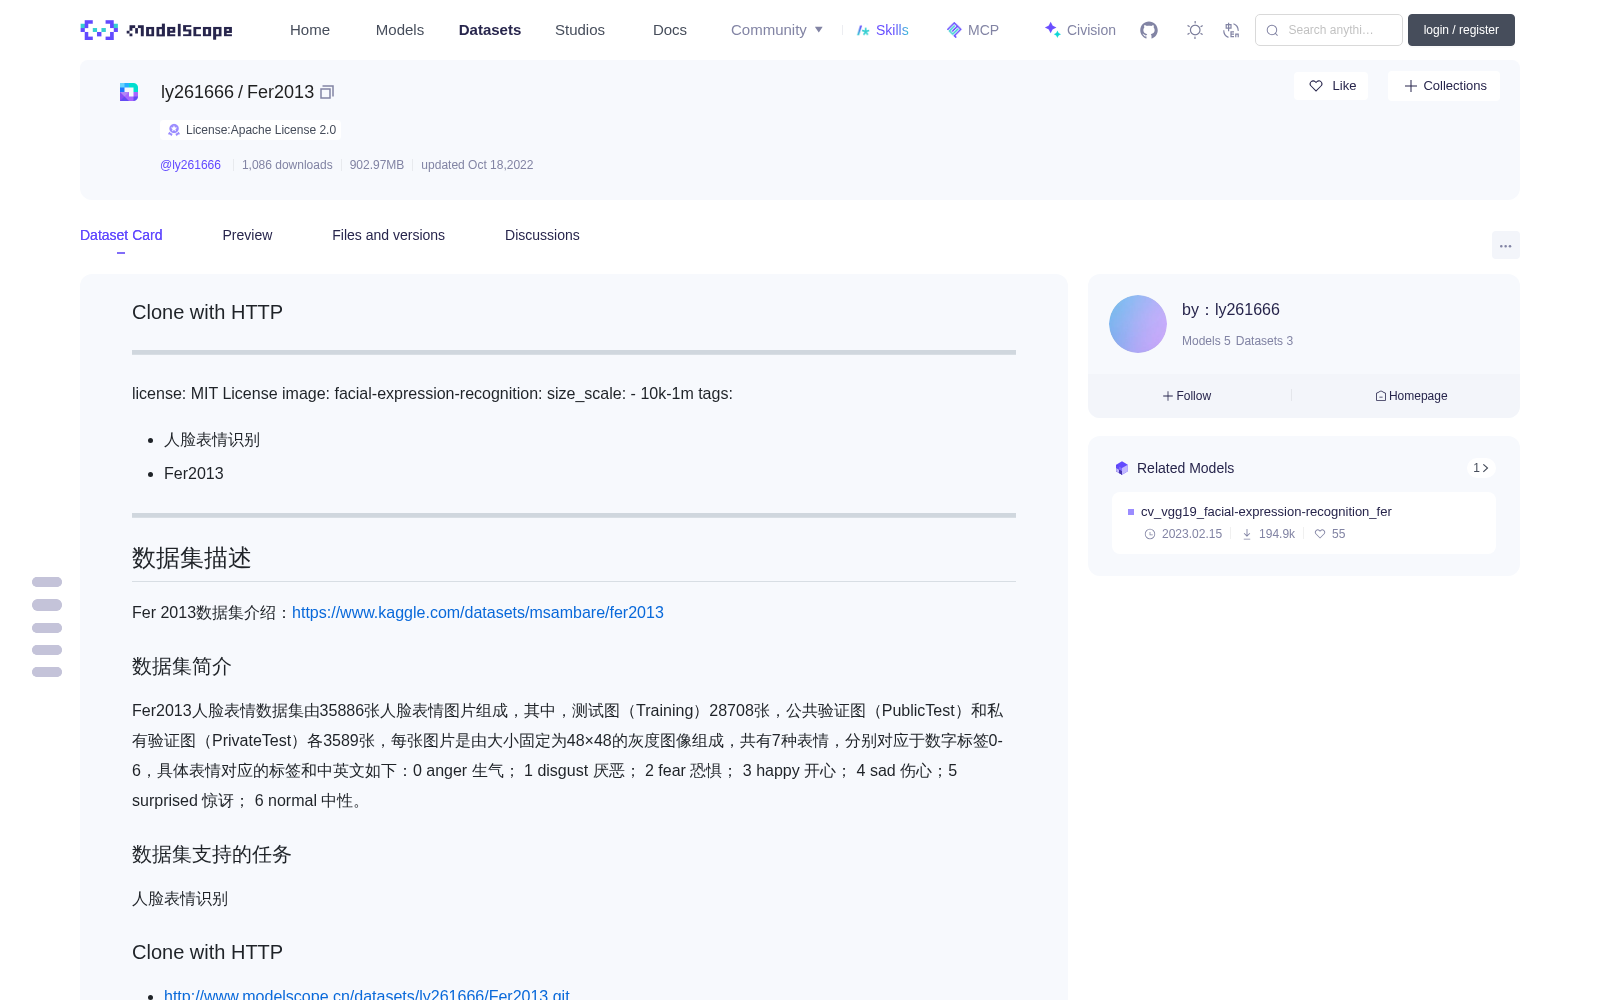Click the last outline bar in the left sidebar

coord(47,672)
